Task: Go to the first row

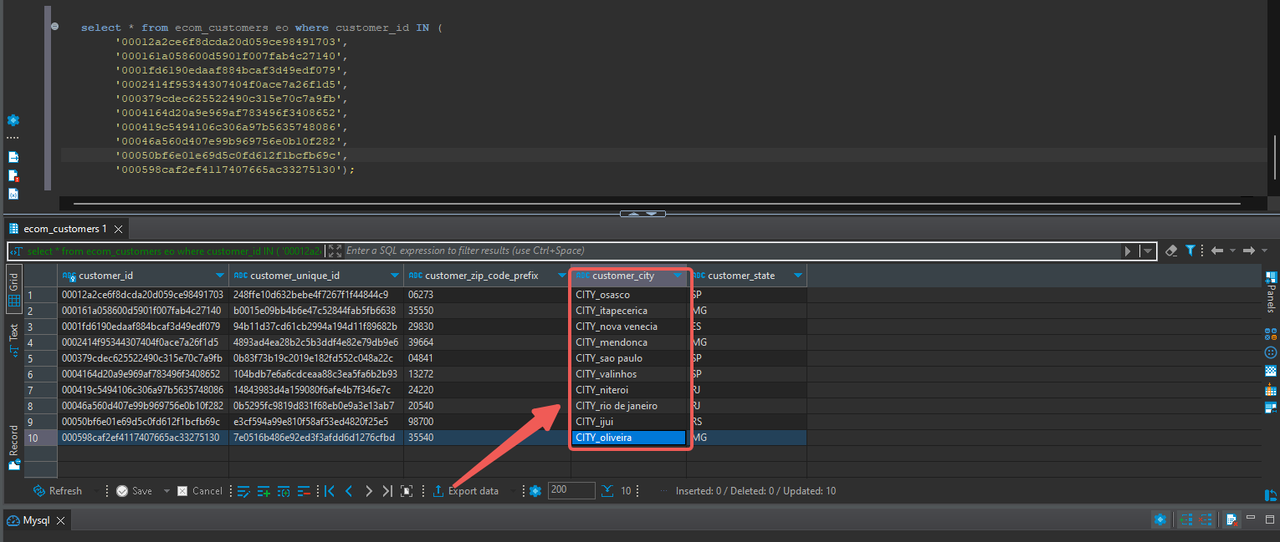Action: click(x=329, y=491)
